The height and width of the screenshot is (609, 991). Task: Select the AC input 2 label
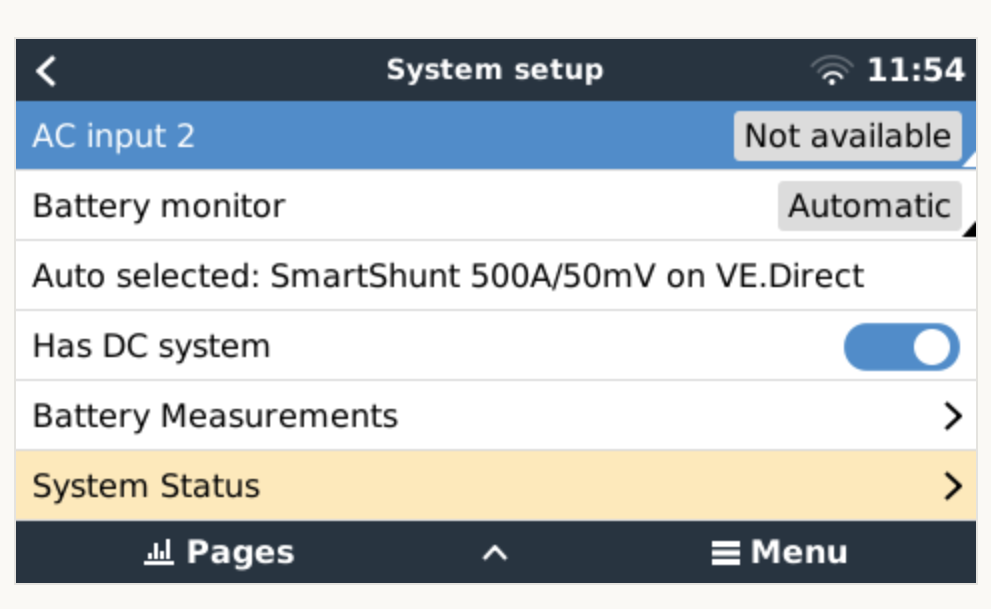(113, 136)
